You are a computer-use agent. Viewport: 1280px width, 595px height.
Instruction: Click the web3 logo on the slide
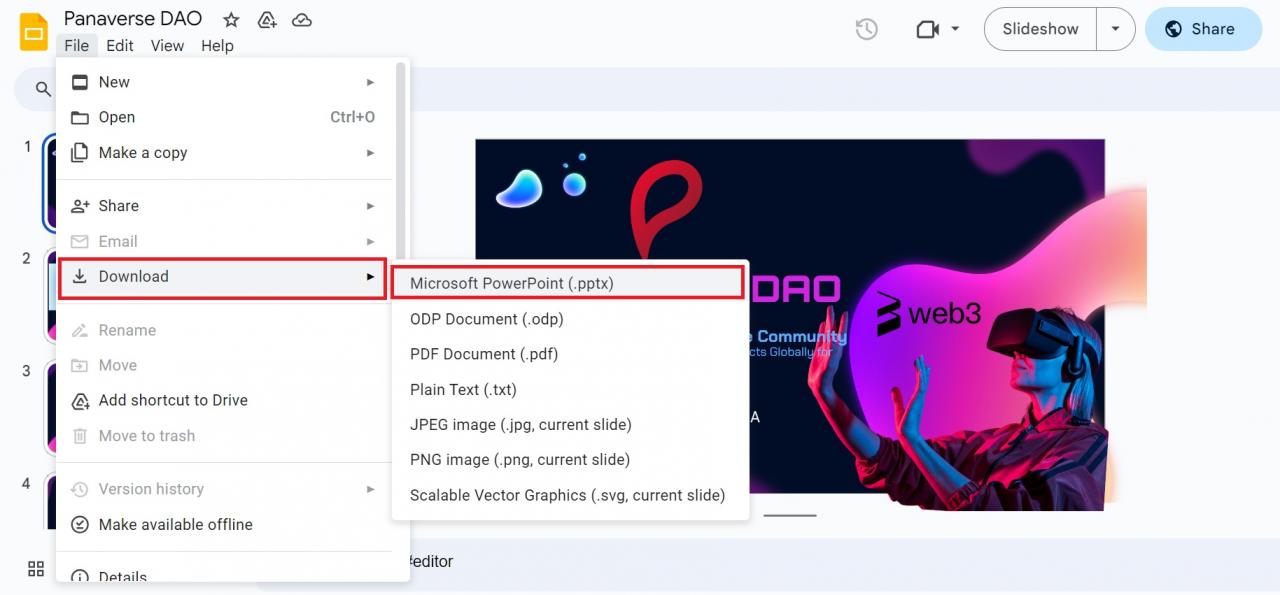click(929, 313)
